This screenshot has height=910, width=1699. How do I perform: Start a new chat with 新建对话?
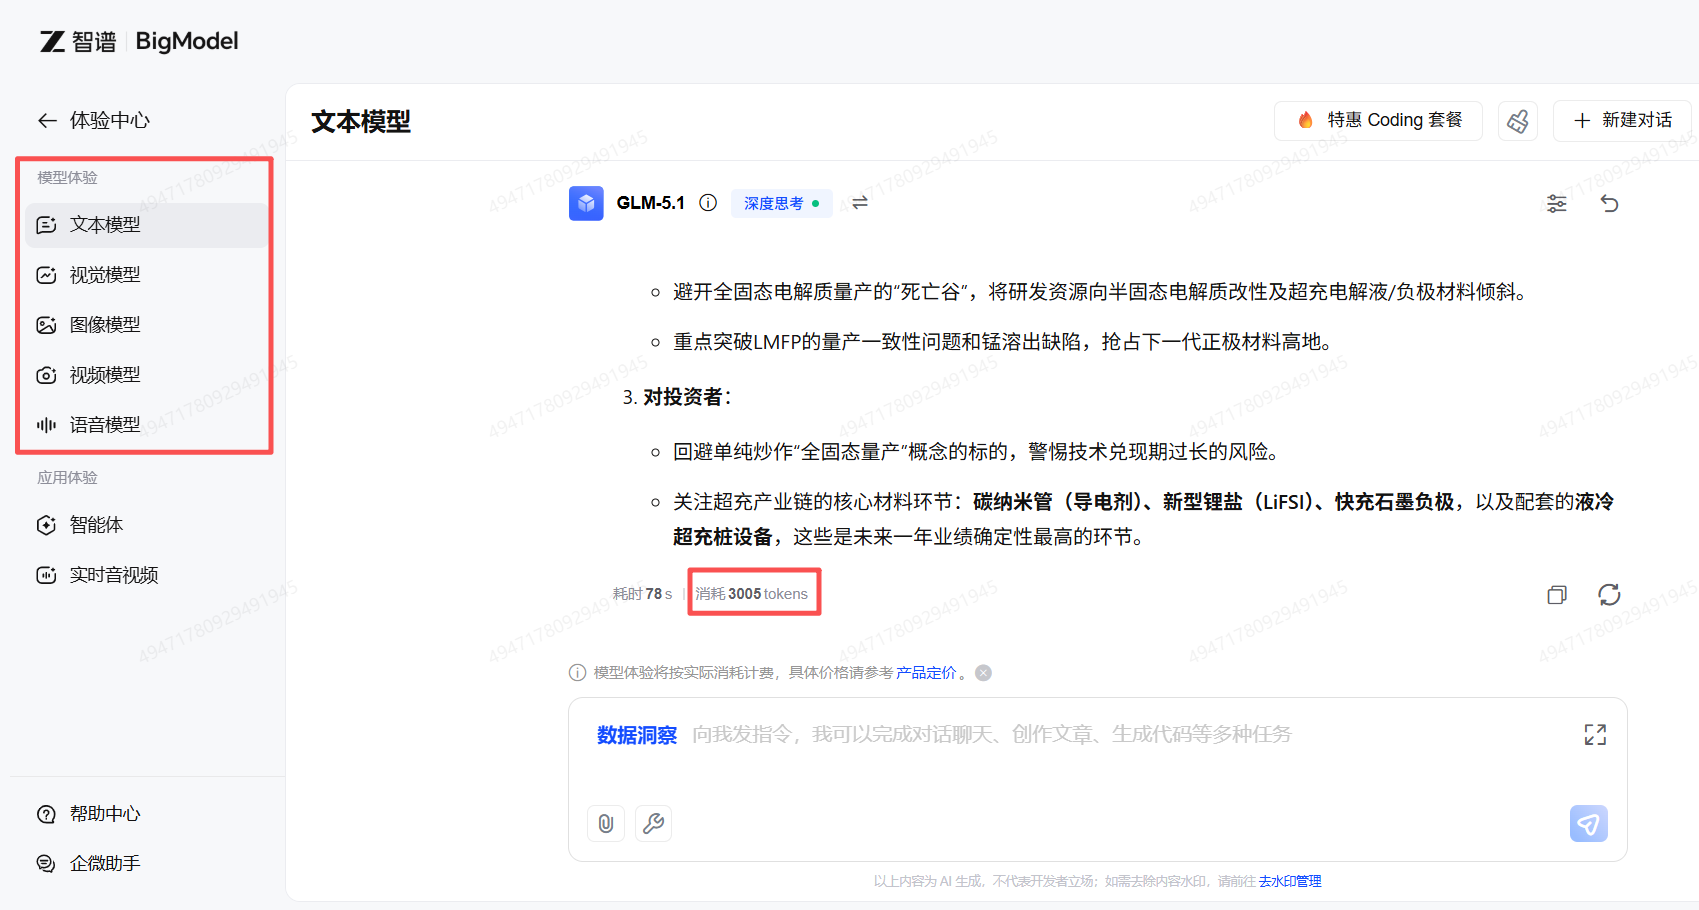[1622, 121]
